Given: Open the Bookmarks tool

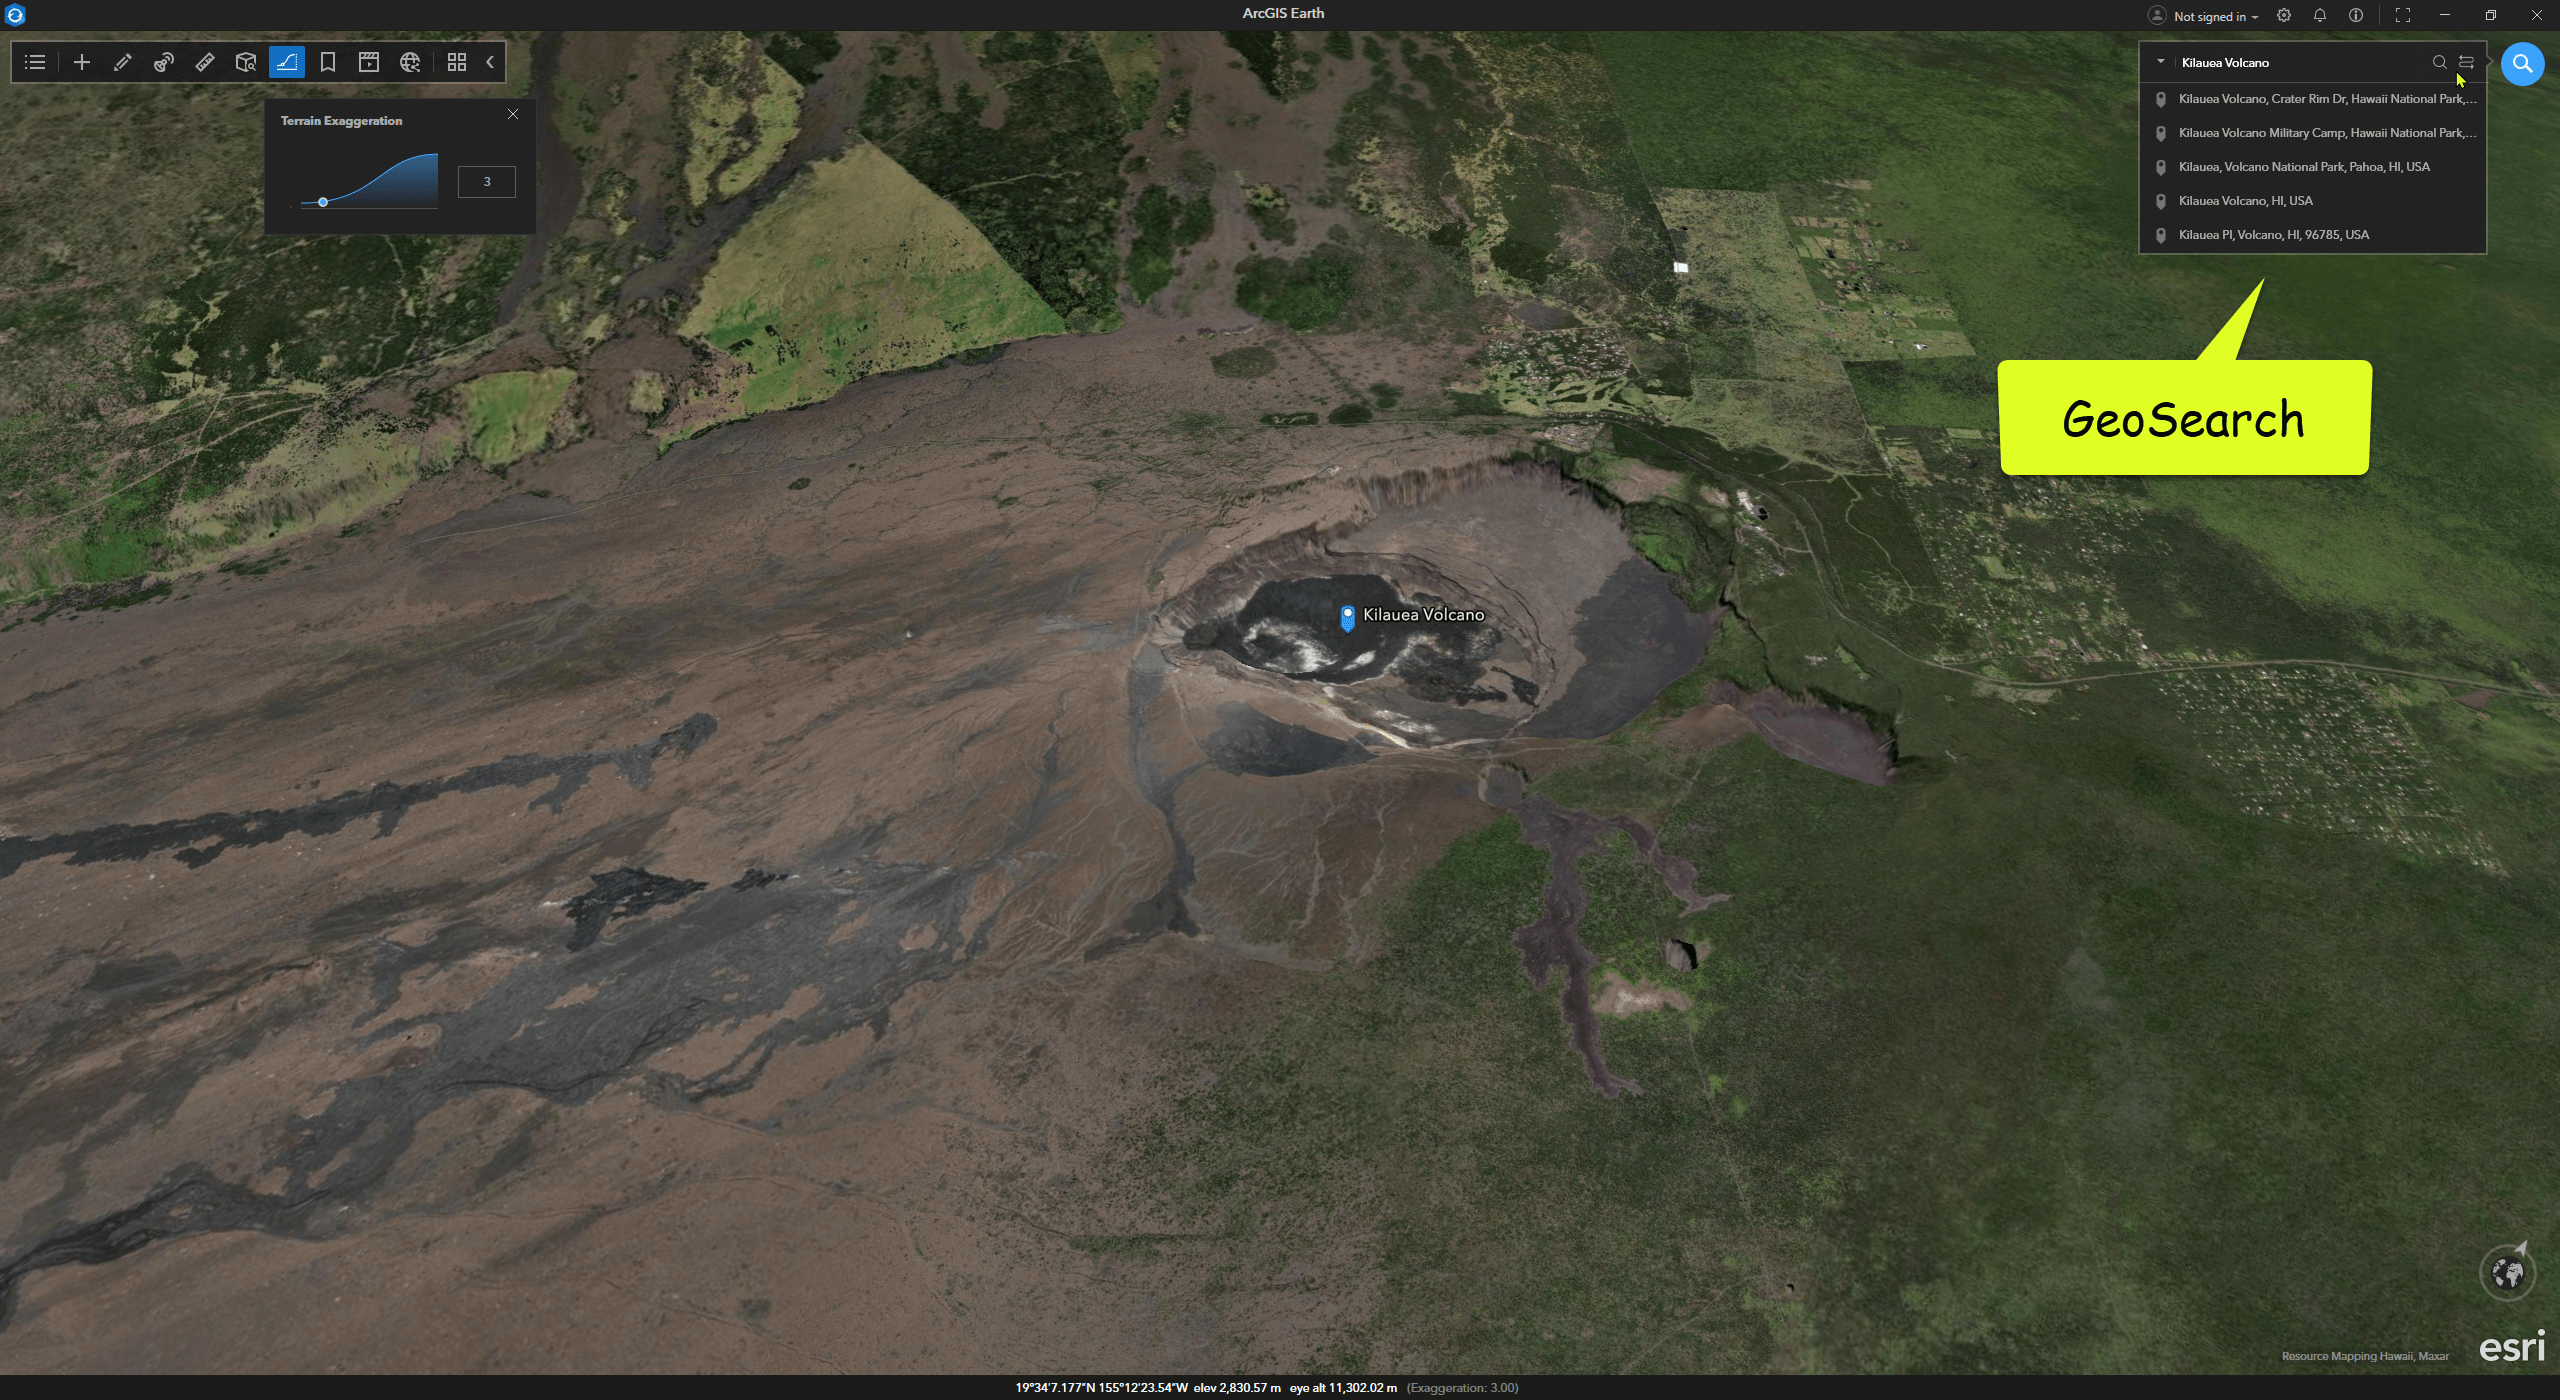Looking at the screenshot, I should pos(327,62).
